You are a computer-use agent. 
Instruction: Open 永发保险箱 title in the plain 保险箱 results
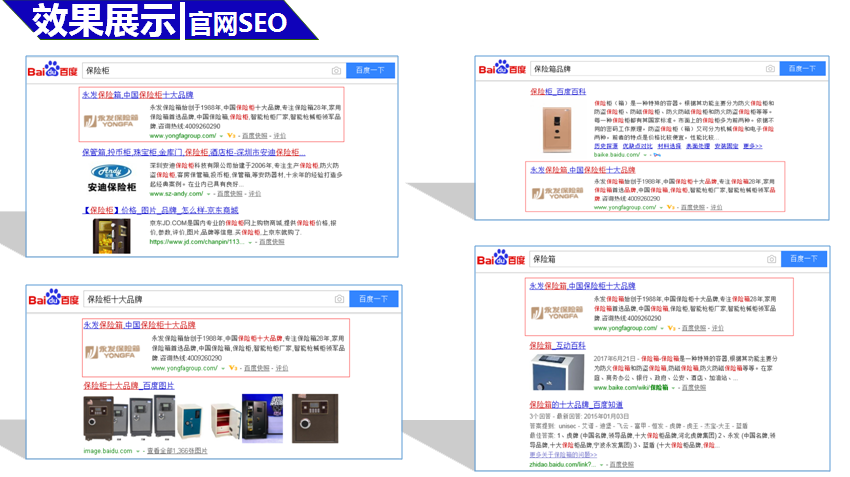point(582,286)
